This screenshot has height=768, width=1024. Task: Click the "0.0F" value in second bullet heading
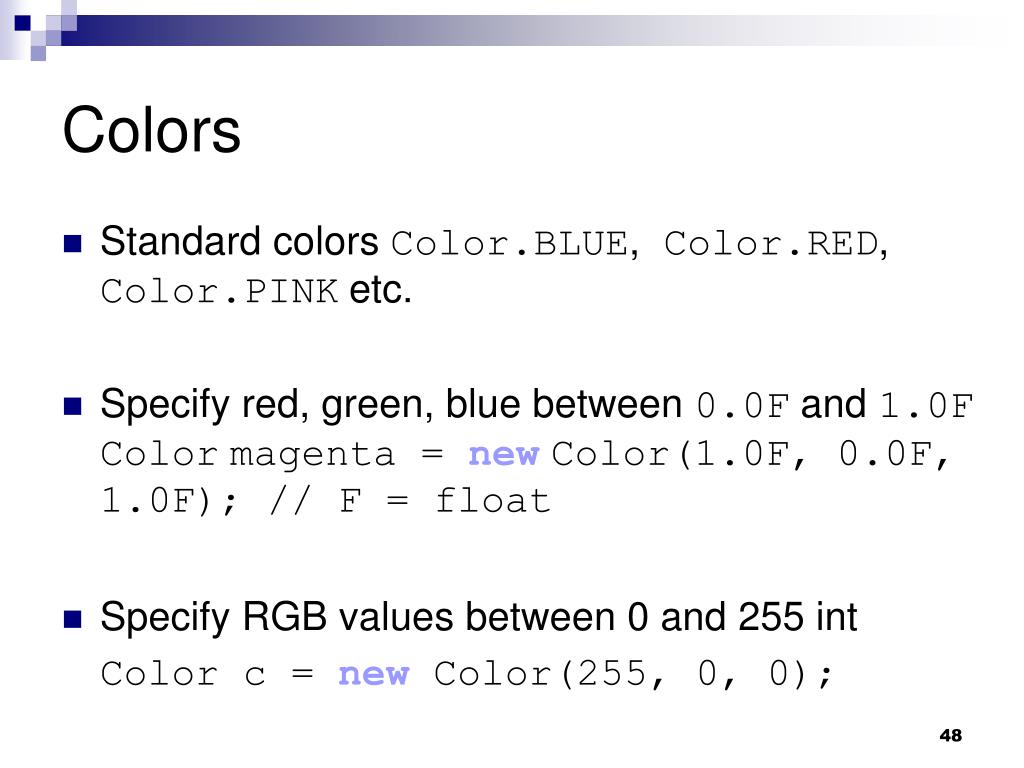pos(743,406)
